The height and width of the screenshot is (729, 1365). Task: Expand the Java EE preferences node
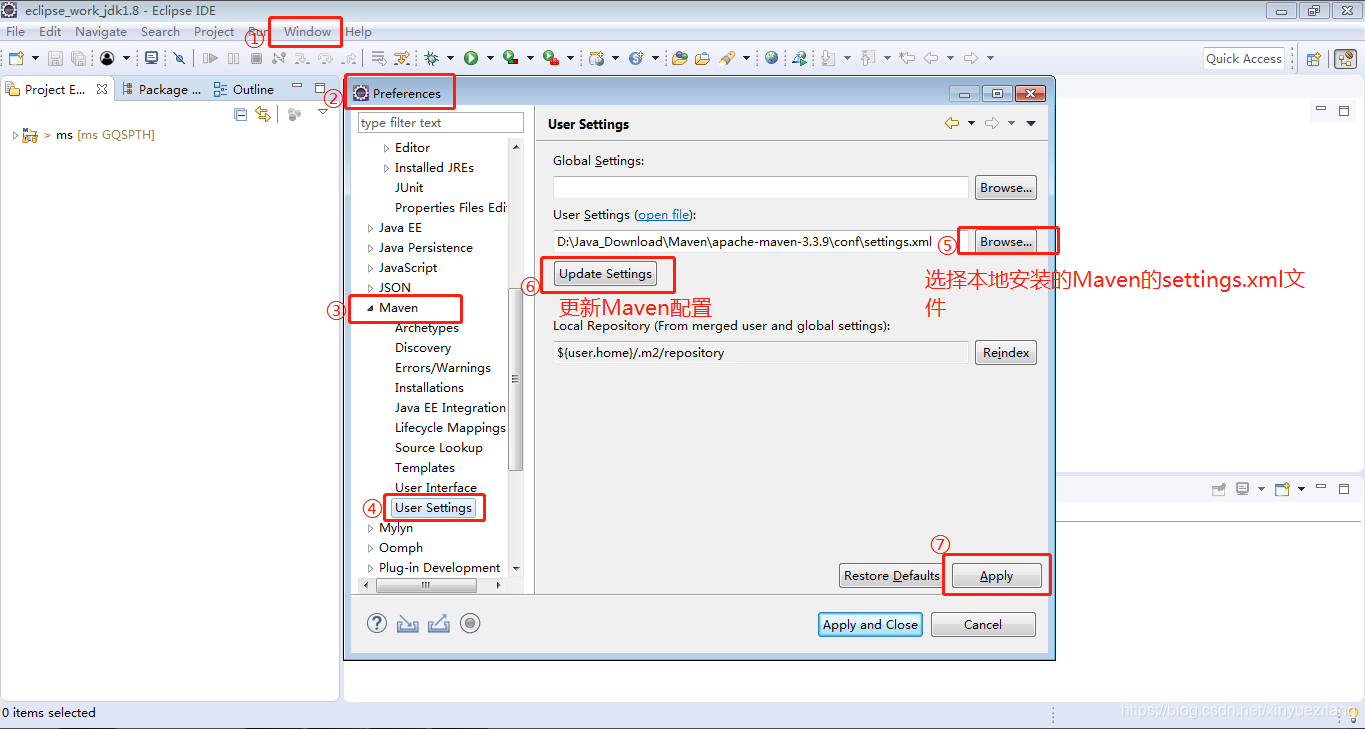pyautogui.click(x=371, y=228)
